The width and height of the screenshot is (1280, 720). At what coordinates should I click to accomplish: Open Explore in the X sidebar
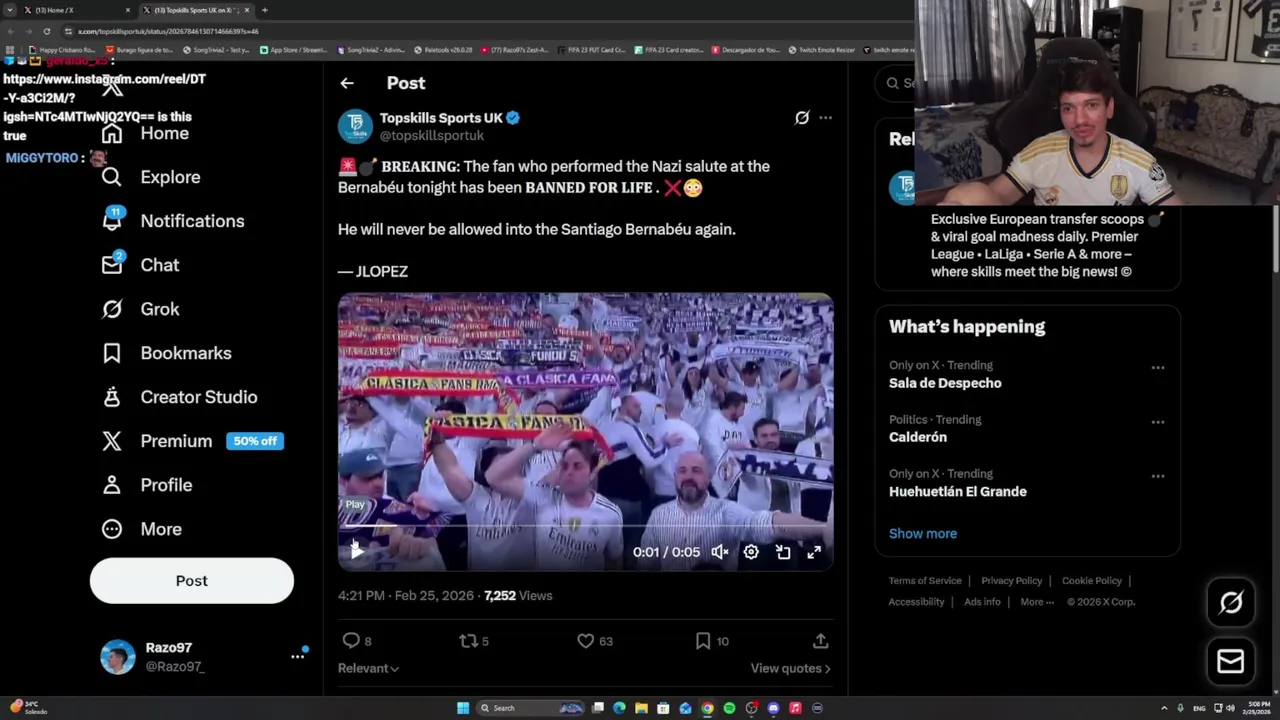pyautogui.click(x=151, y=177)
